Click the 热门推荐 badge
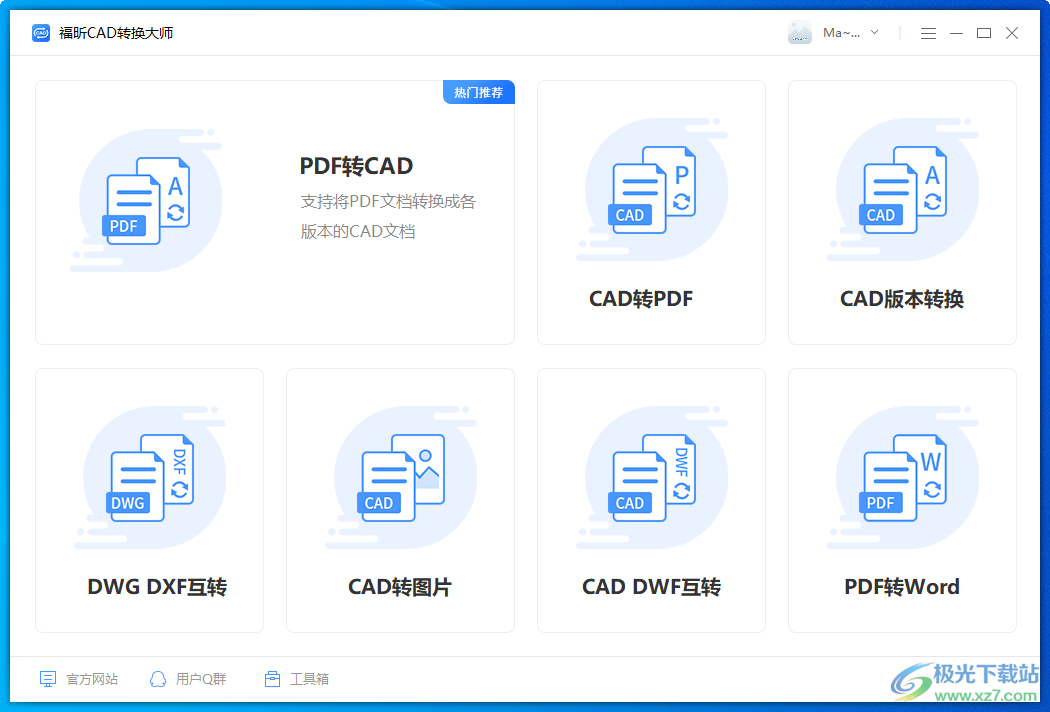Image resolution: width=1050 pixels, height=712 pixels. 479,91
